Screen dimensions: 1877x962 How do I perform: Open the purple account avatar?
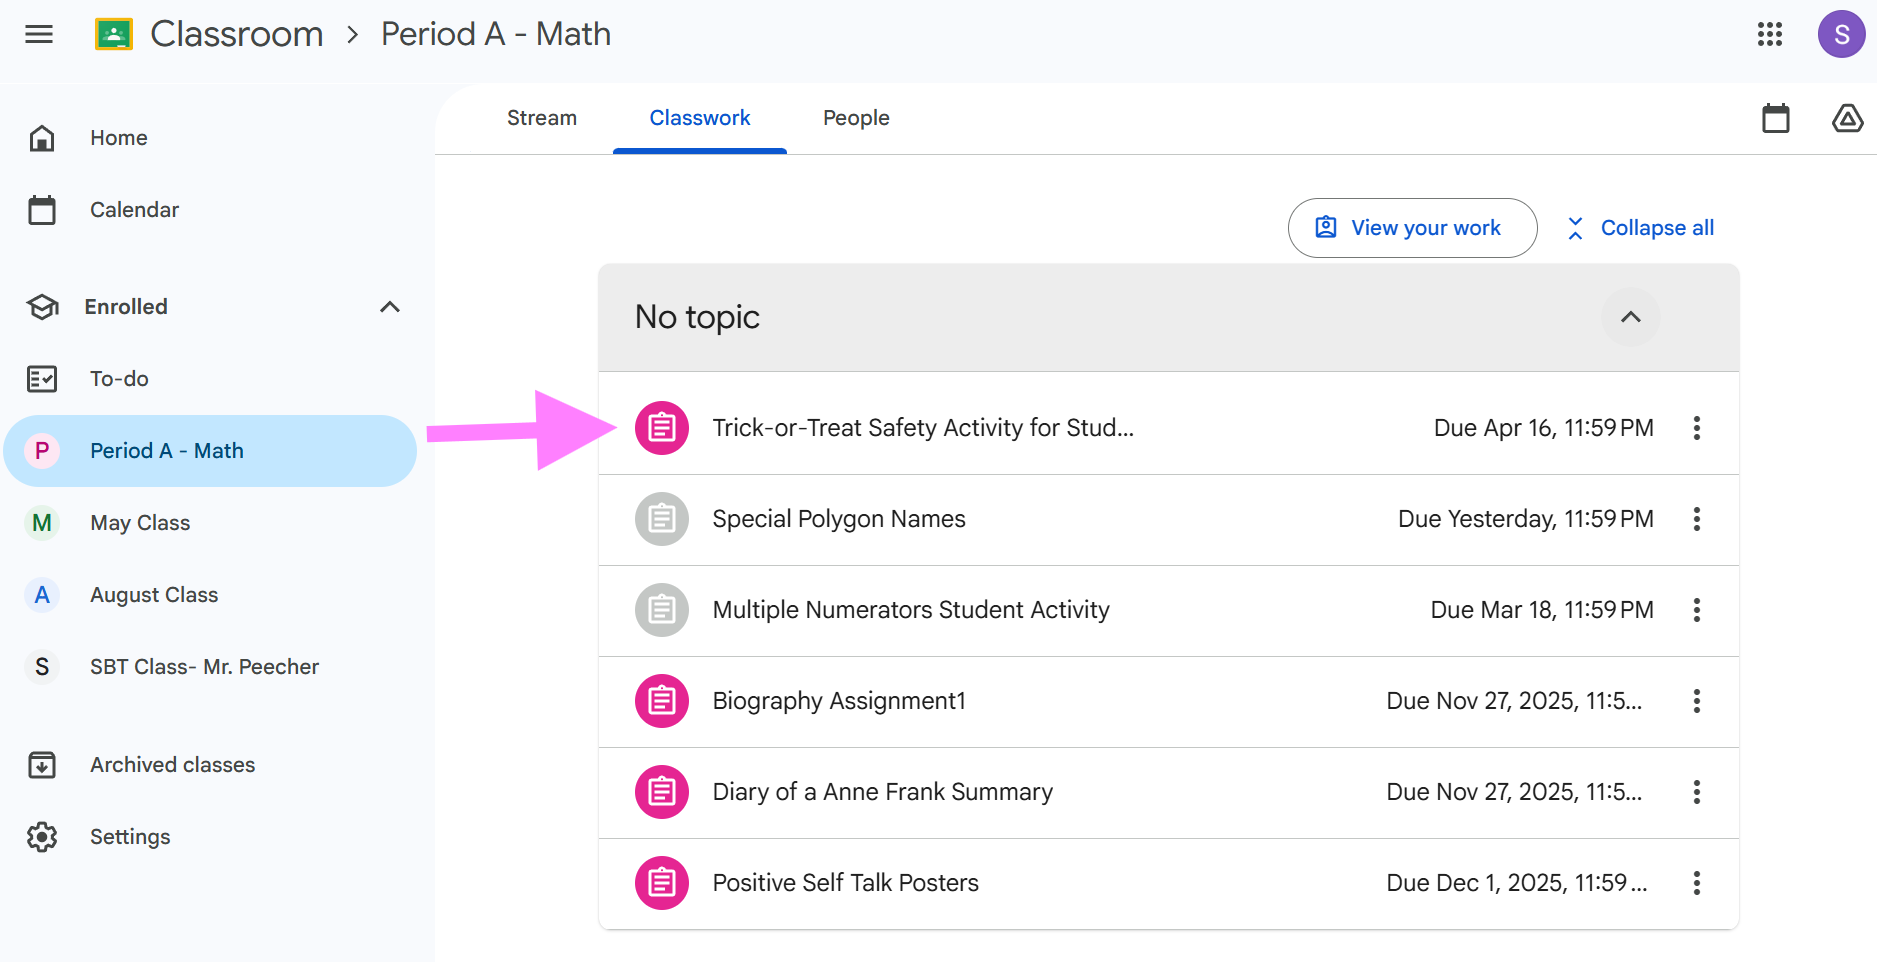coord(1841,35)
